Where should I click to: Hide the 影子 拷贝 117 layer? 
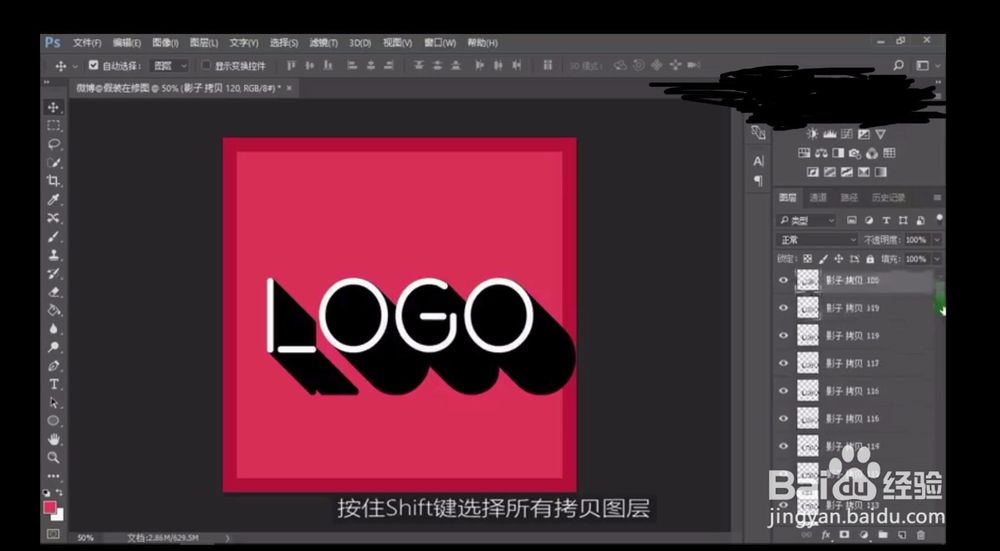(783, 363)
